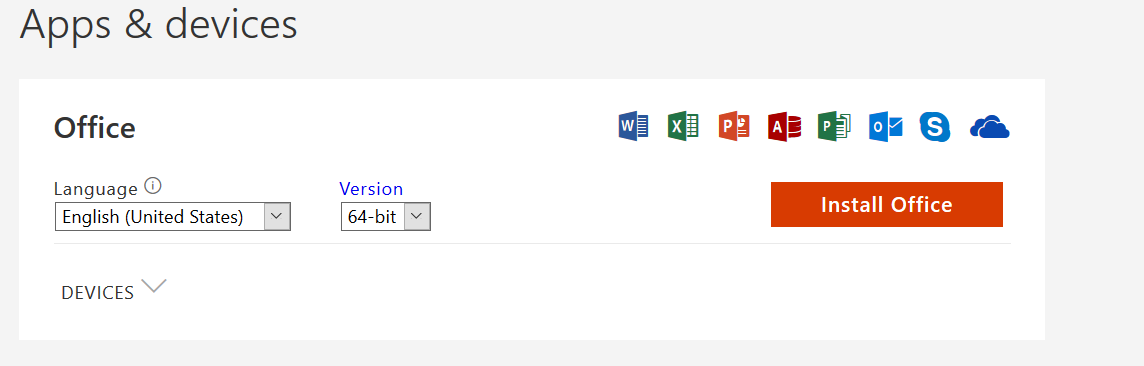This screenshot has width=1144, height=366.
Task: Click the Excel app icon
Action: coord(683,127)
